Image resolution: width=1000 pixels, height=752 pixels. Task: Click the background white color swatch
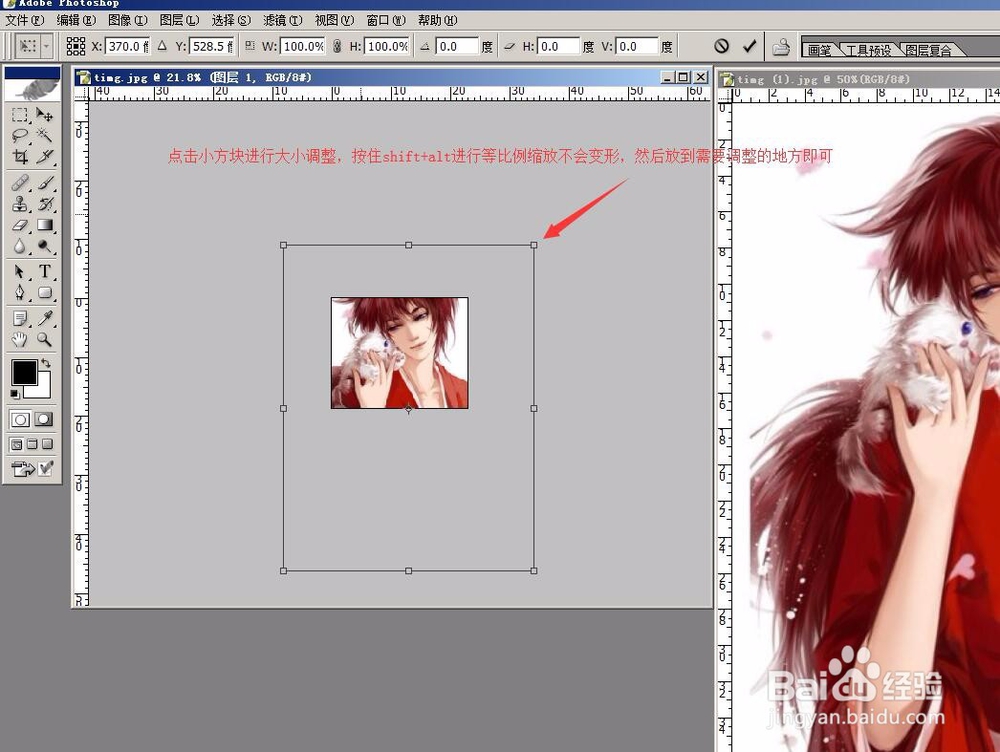coord(42,388)
